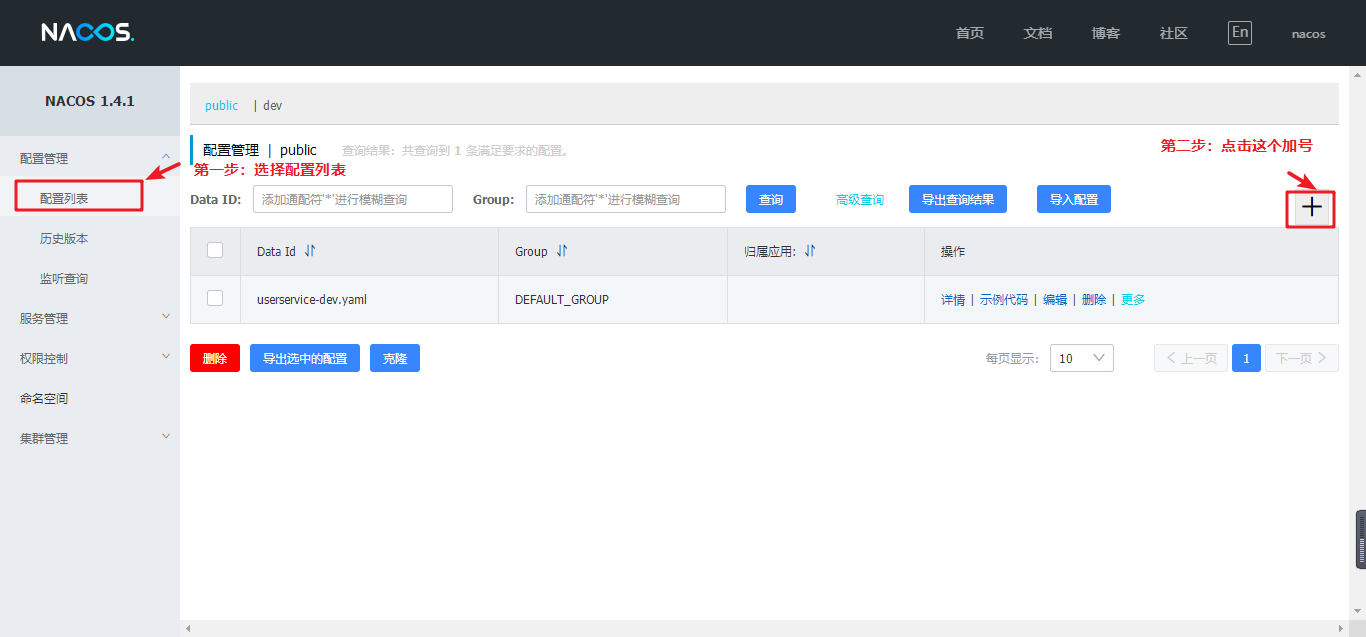
Task: Go to 首页 in top navigation
Action: pos(970,33)
